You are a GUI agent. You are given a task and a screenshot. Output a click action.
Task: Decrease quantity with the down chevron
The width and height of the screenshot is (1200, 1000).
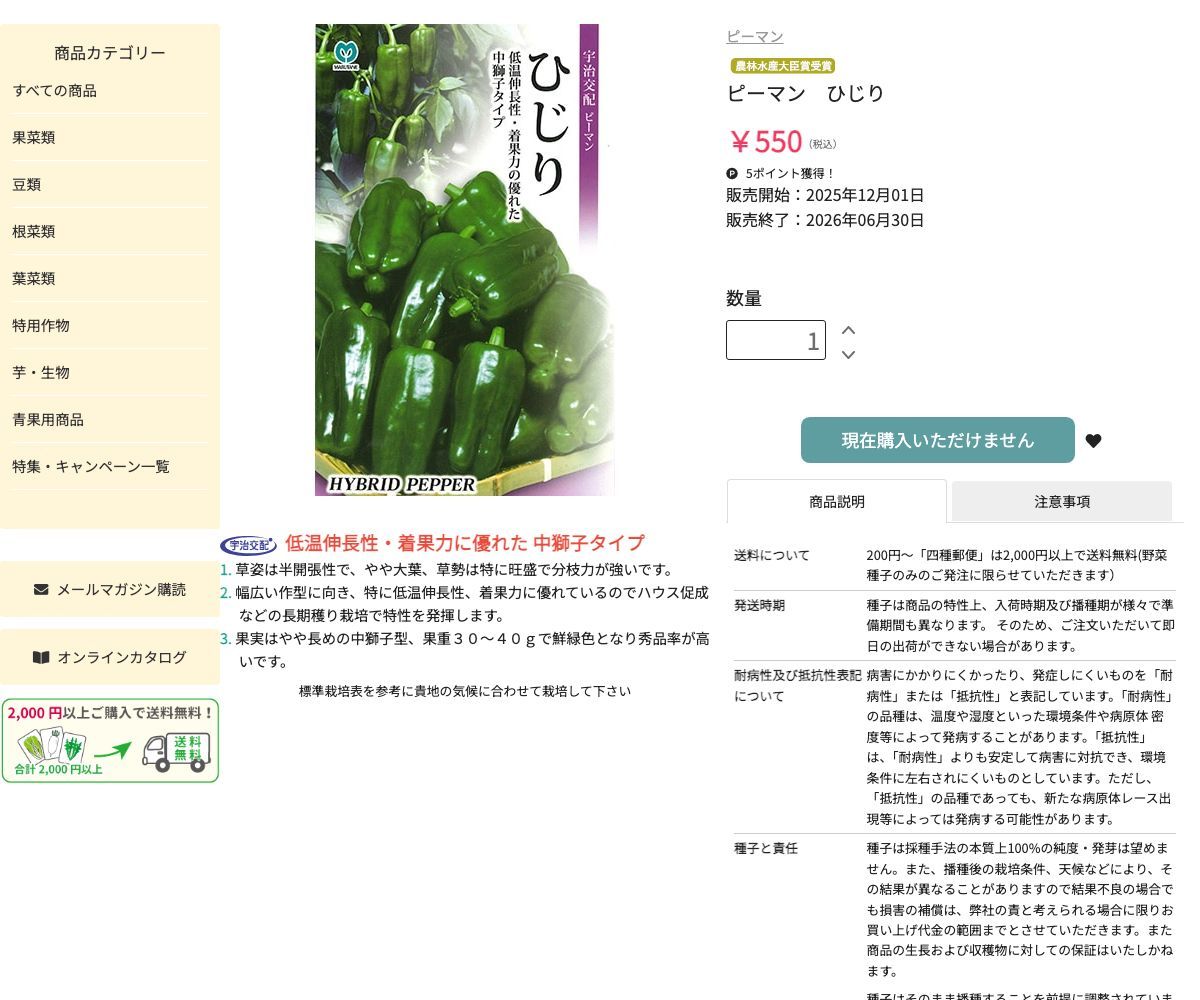coord(848,354)
